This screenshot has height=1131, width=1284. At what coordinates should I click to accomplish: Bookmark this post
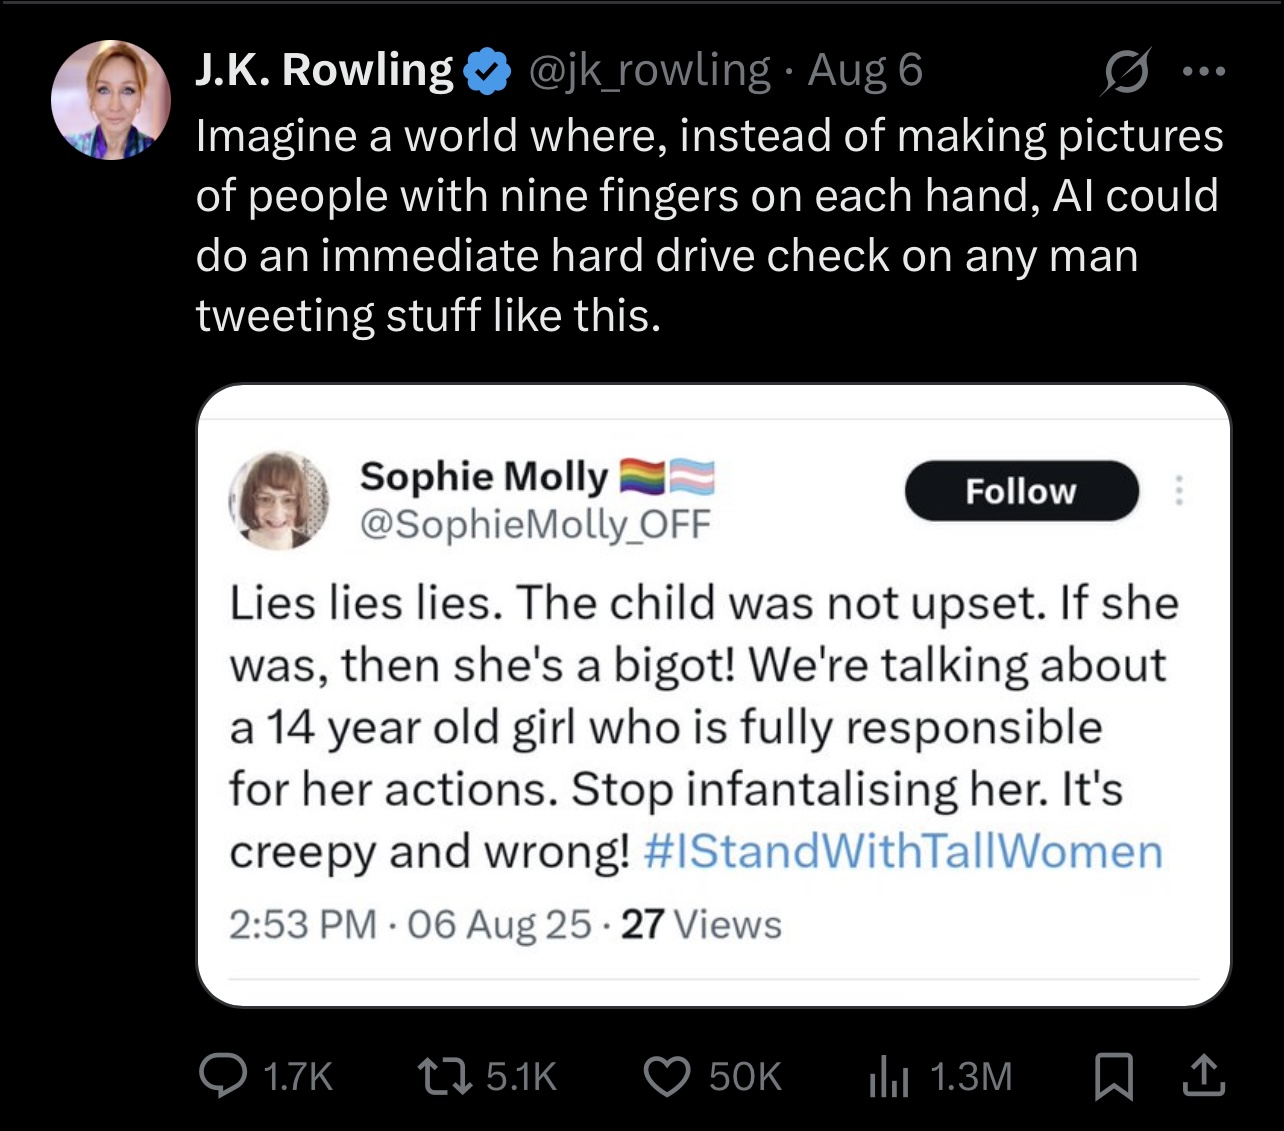point(1113,1077)
